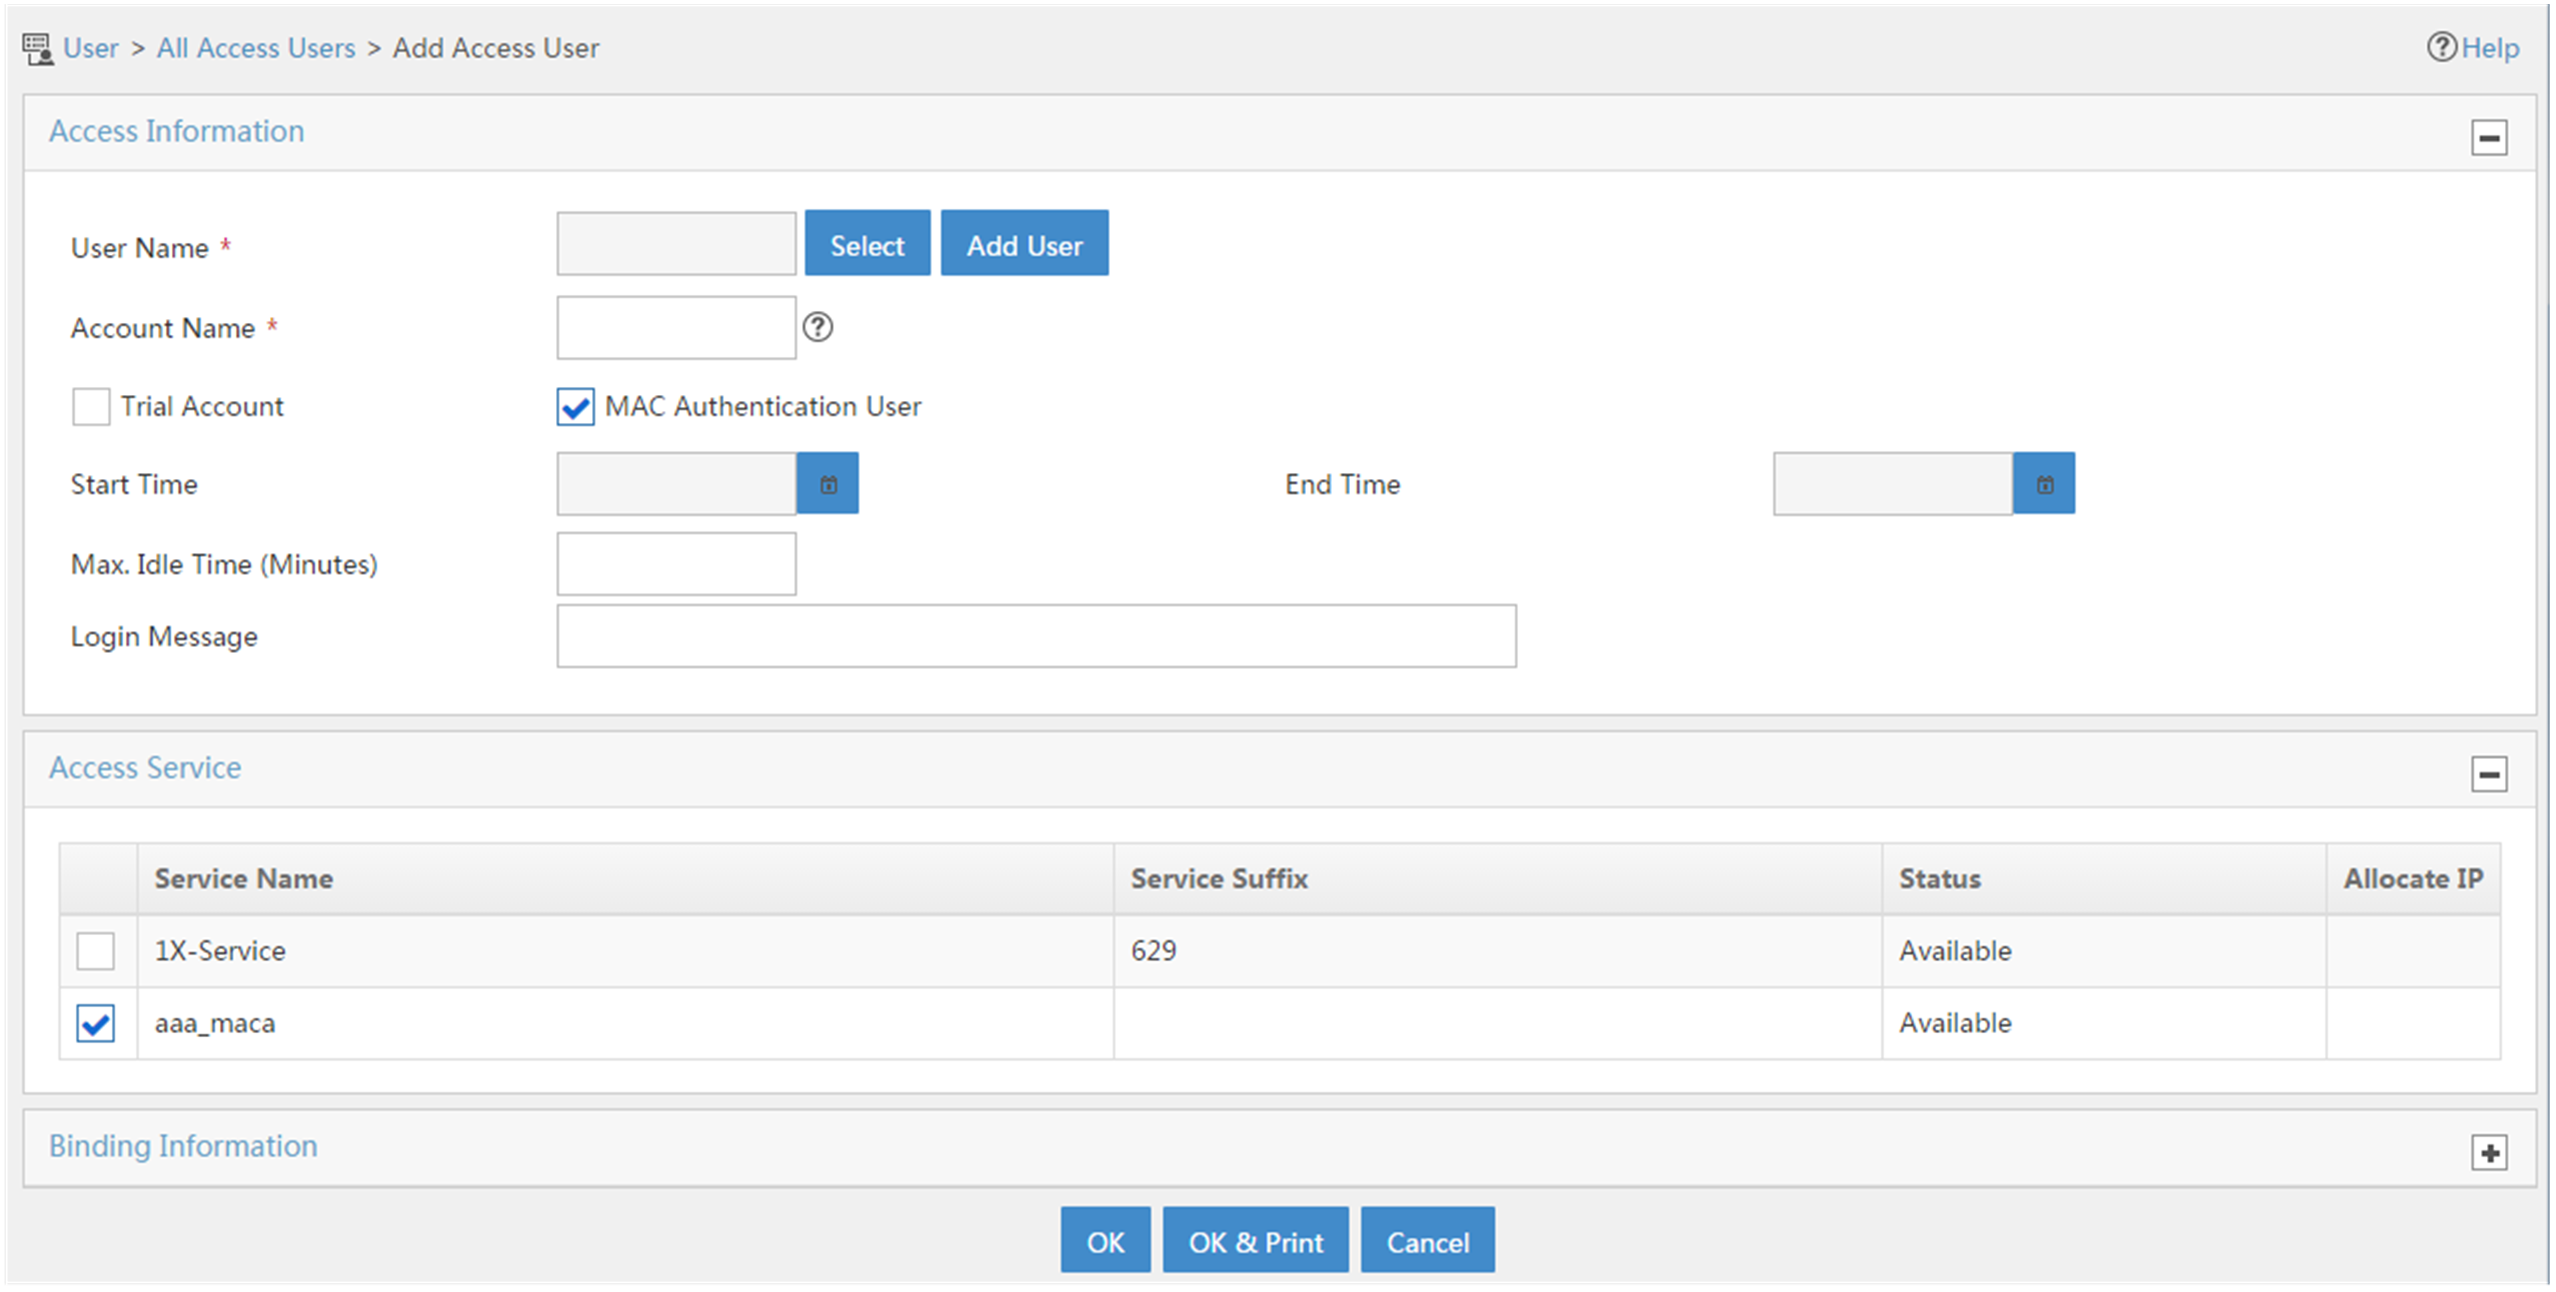Click the Cancel button
Viewport: 2556px width, 1292px height.
coord(1427,1240)
